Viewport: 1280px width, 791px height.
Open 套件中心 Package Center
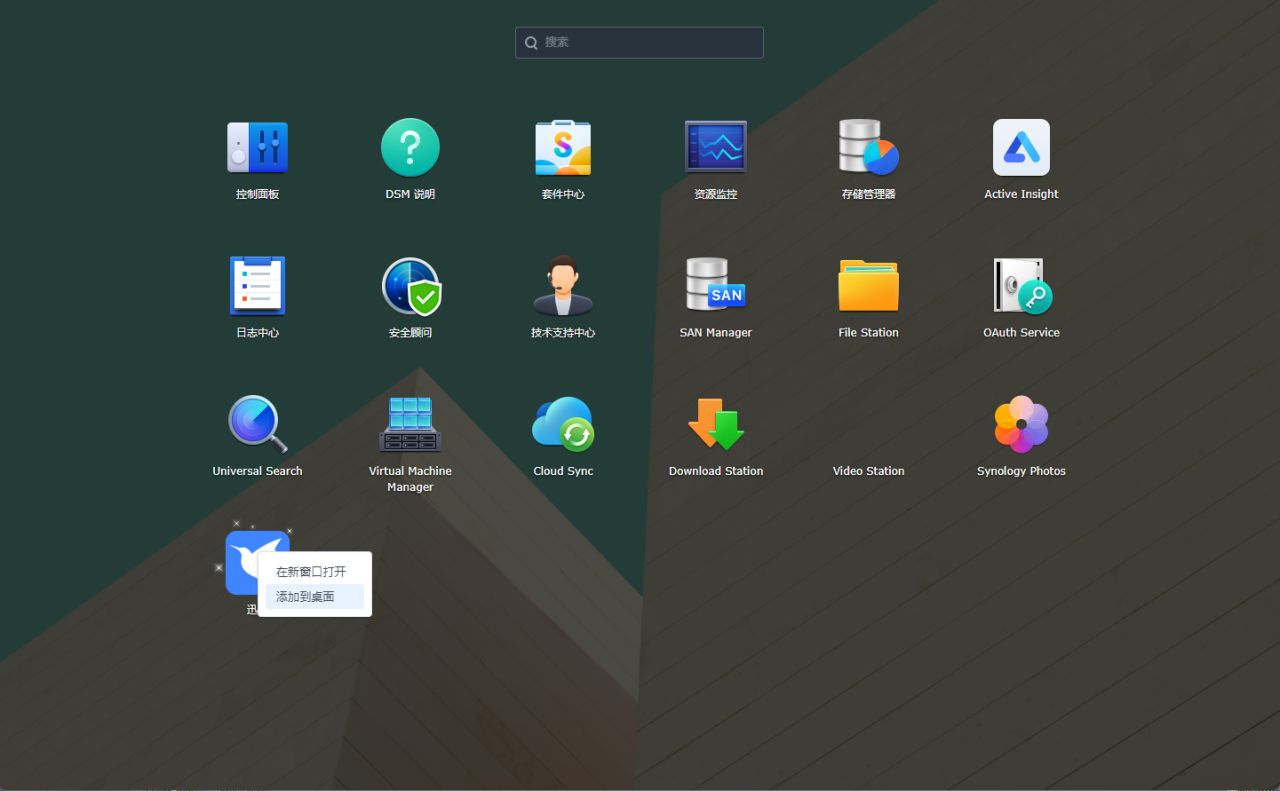[563, 147]
